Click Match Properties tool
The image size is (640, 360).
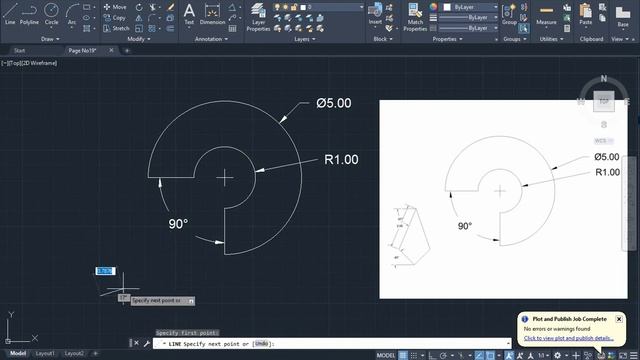(x=415, y=17)
